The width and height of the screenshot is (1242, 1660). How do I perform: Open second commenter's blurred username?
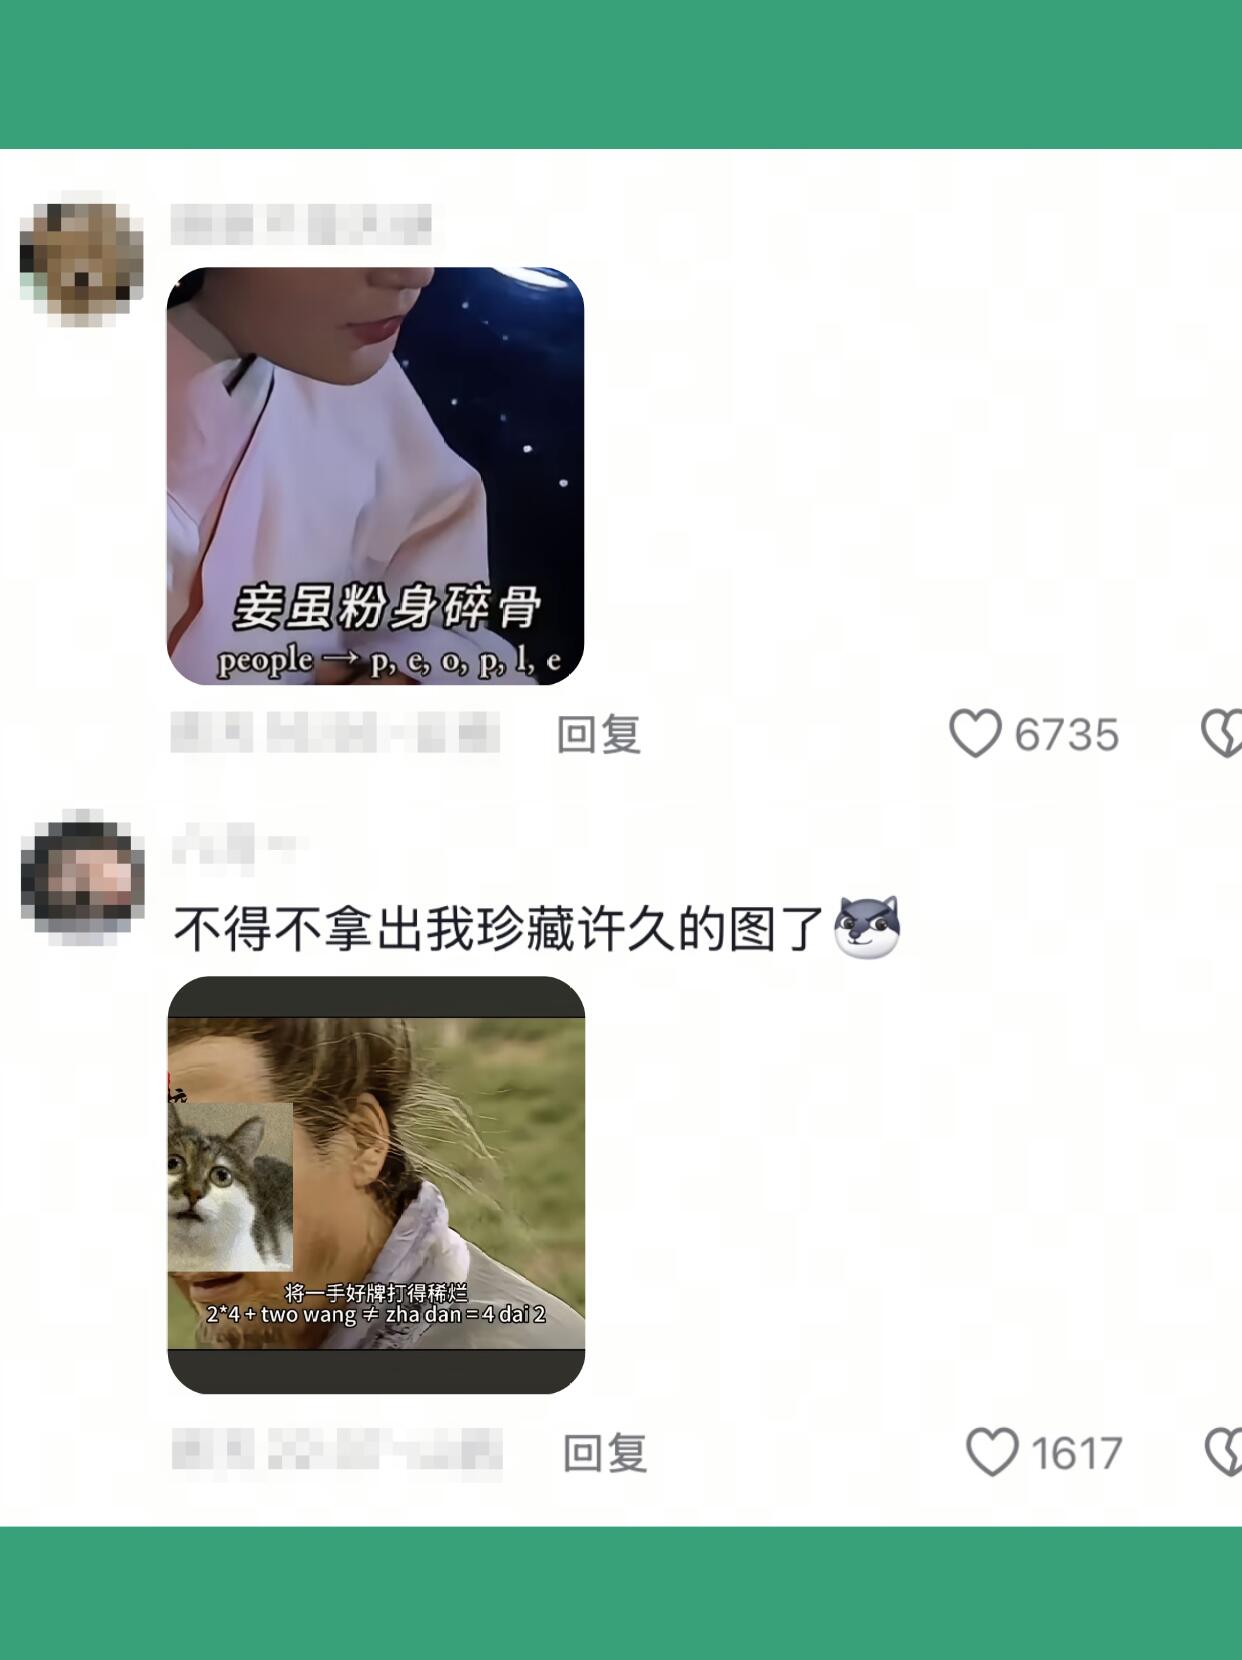pyautogui.click(x=236, y=846)
